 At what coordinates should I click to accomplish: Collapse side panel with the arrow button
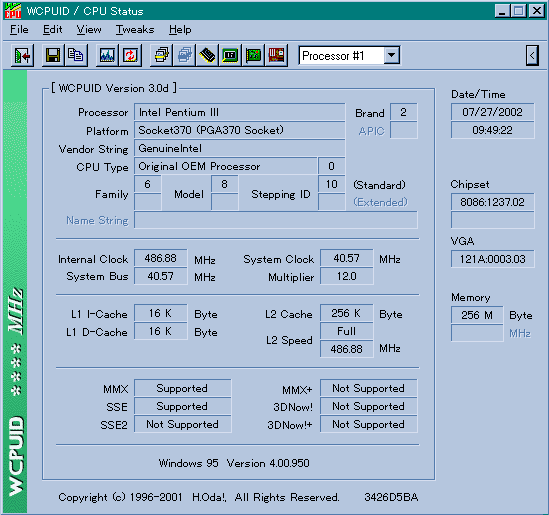click(x=532, y=55)
